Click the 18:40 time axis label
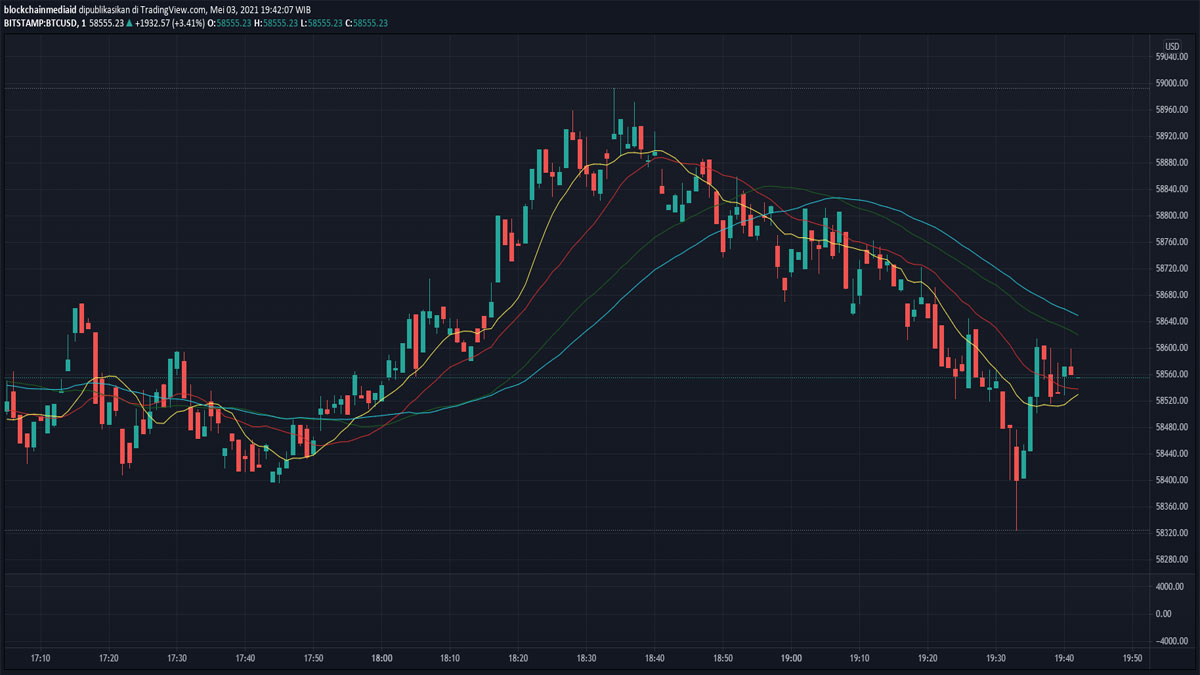 click(654, 659)
